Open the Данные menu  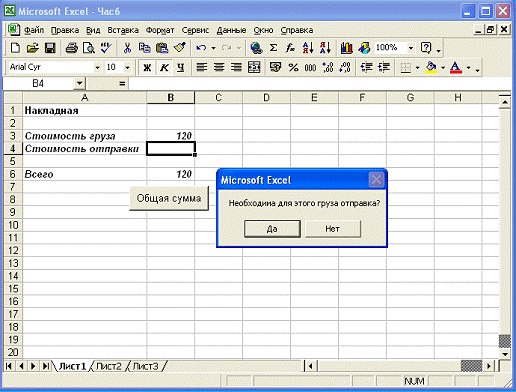[x=231, y=30]
